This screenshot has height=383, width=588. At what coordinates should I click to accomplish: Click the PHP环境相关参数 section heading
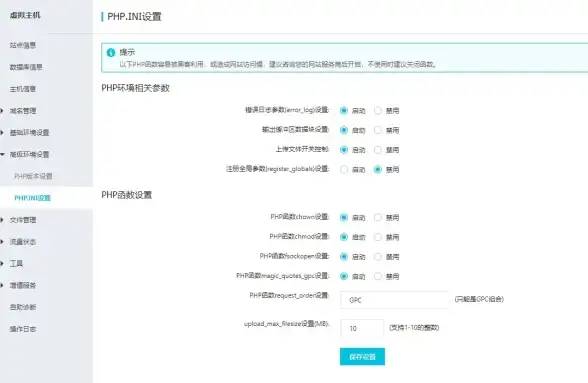(x=135, y=88)
